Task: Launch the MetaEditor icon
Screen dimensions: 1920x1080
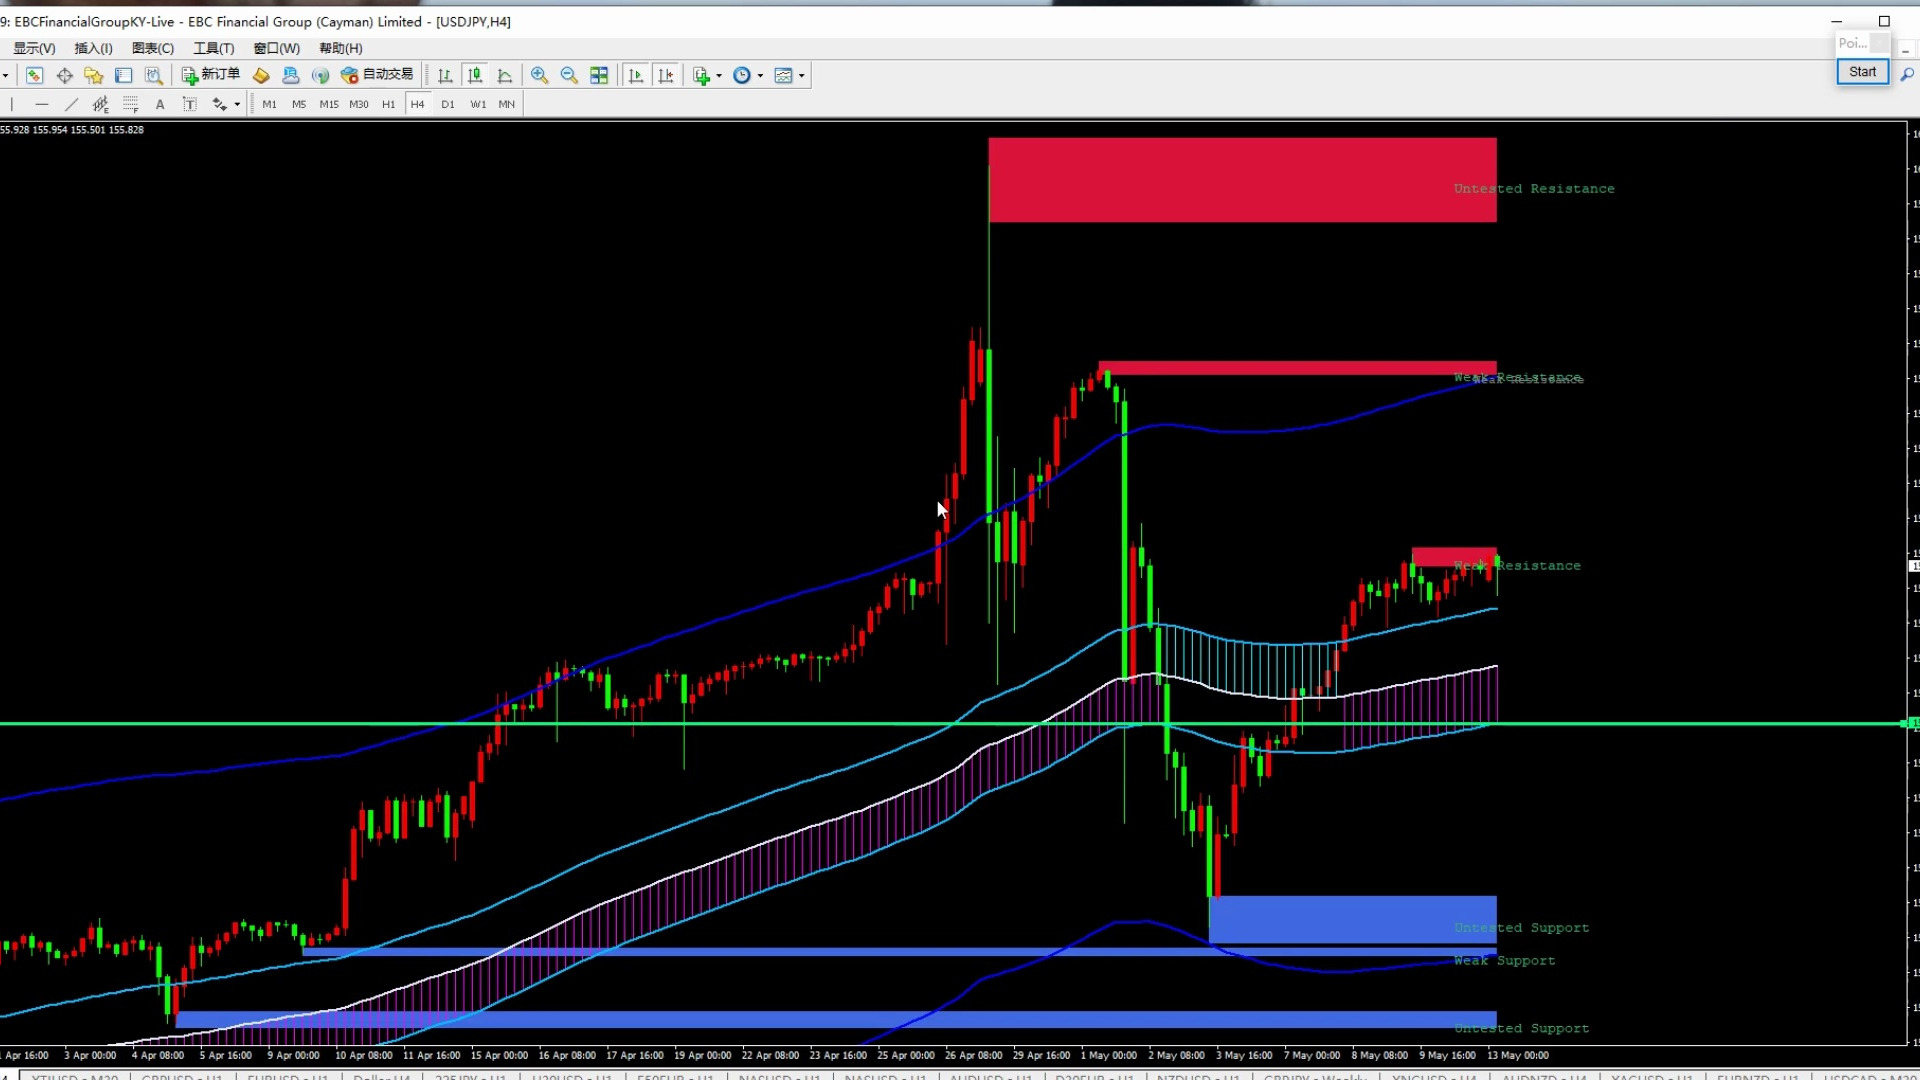Action: pyautogui.click(x=261, y=75)
